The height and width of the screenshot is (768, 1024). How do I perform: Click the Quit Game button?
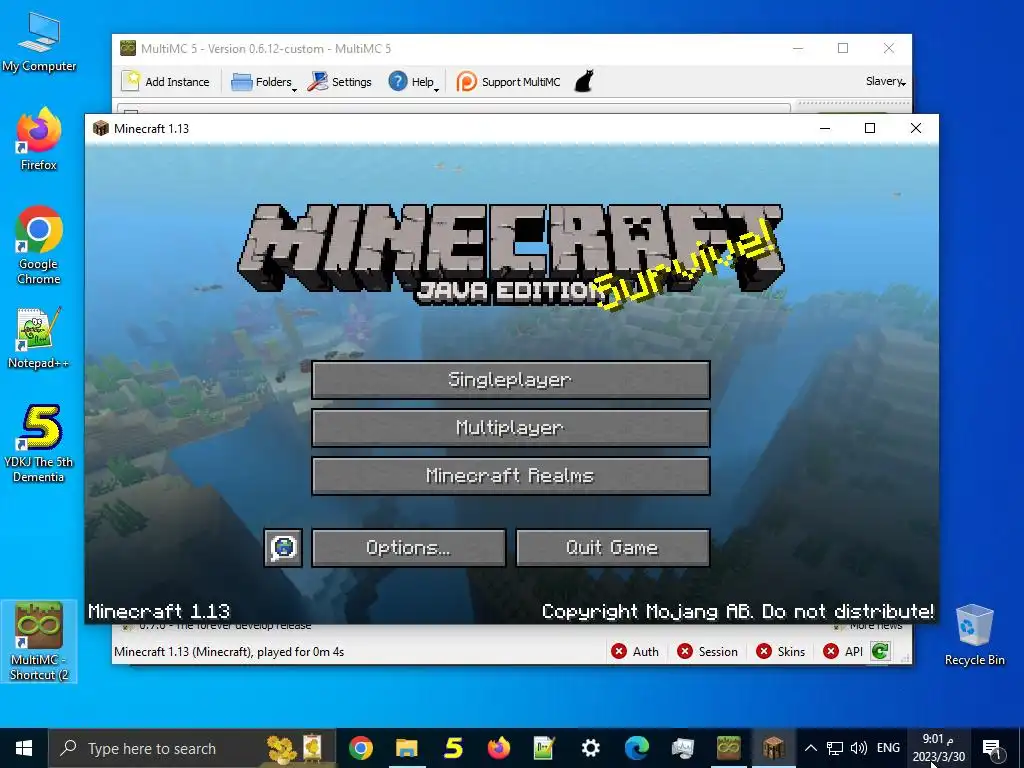point(613,547)
